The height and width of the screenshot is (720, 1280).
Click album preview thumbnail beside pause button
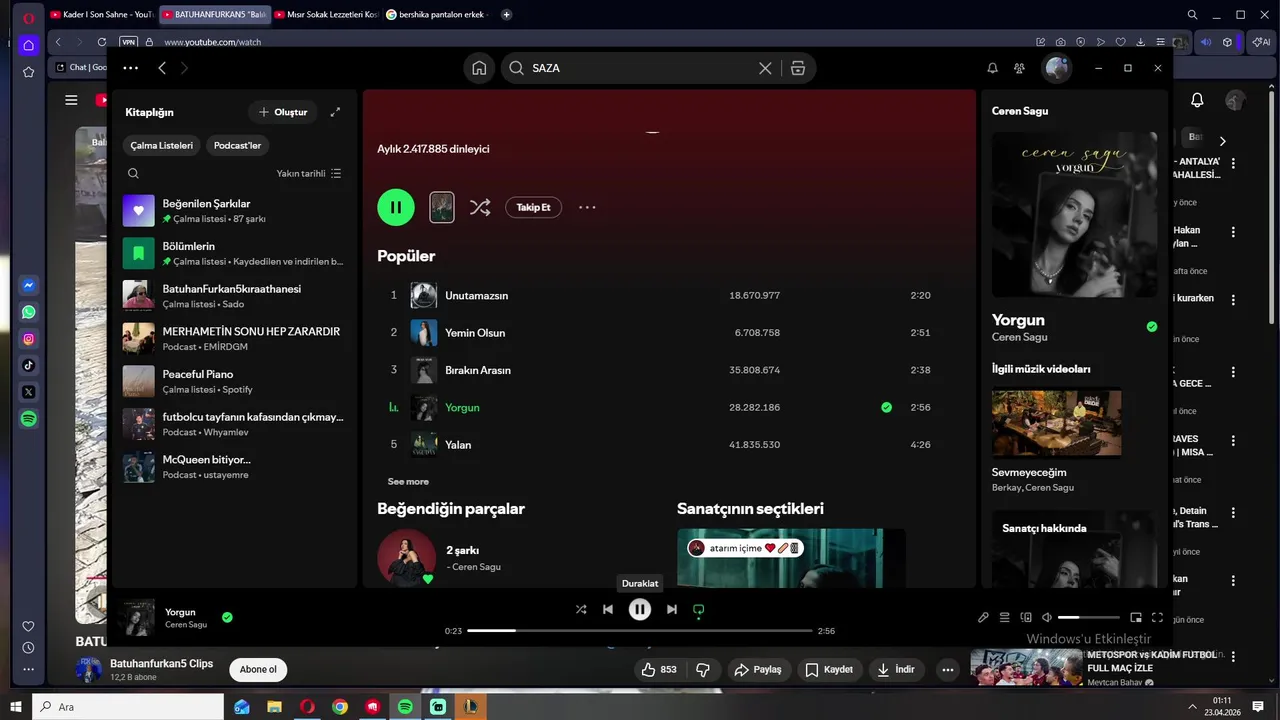coord(442,207)
